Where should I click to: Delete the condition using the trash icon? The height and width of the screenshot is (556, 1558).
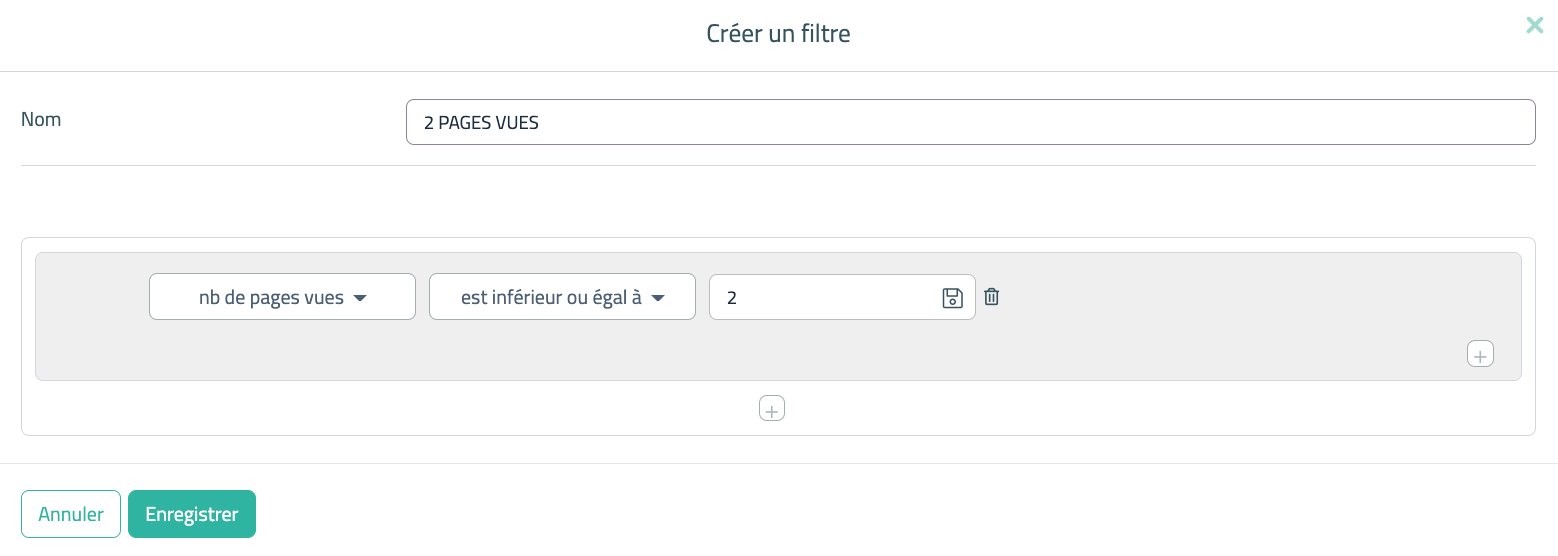(x=991, y=296)
